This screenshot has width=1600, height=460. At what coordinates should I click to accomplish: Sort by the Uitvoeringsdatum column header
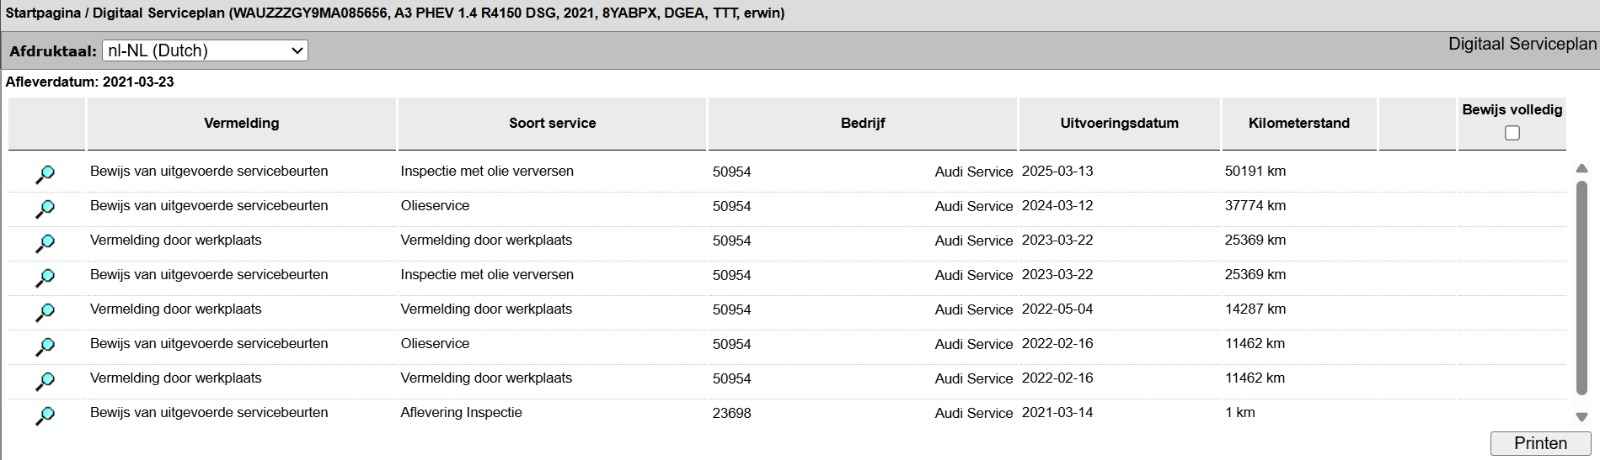point(1119,123)
